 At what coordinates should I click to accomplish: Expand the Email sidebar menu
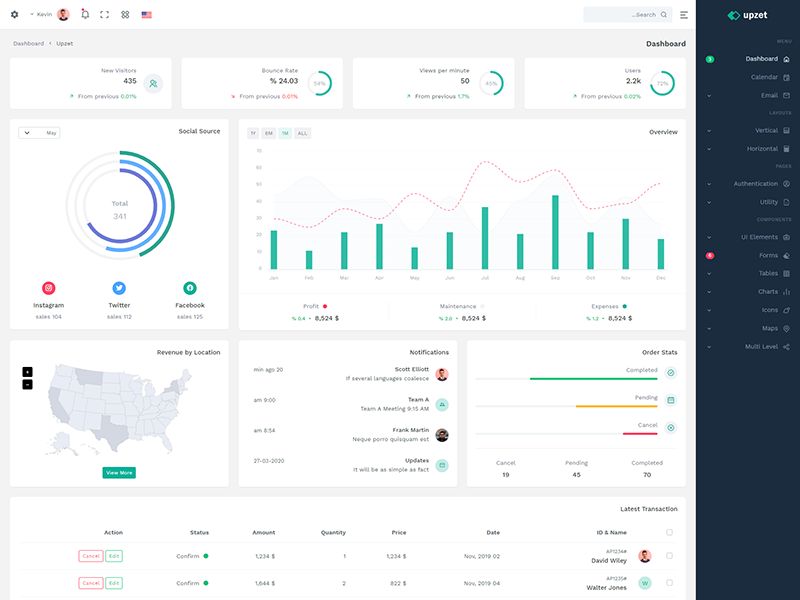click(768, 95)
